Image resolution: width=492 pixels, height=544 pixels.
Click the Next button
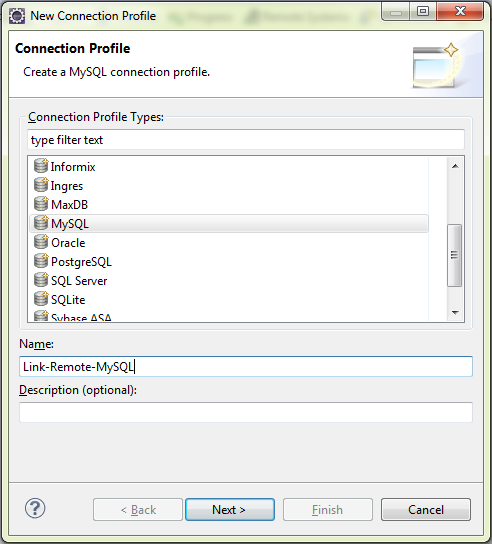tap(230, 510)
